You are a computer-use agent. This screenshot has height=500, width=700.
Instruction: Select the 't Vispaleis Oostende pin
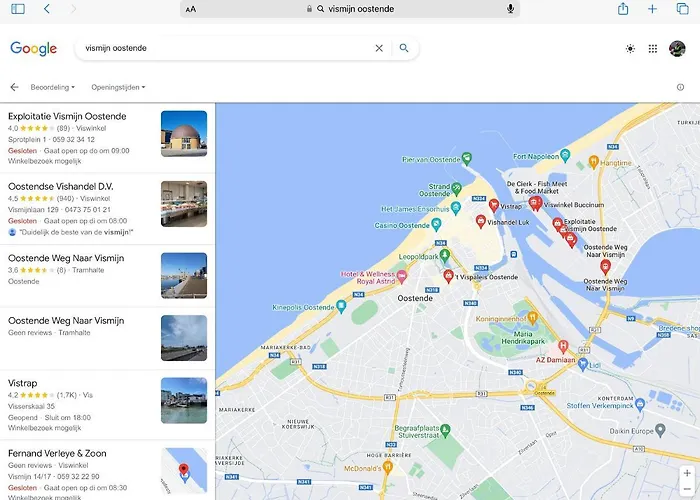[449, 276]
